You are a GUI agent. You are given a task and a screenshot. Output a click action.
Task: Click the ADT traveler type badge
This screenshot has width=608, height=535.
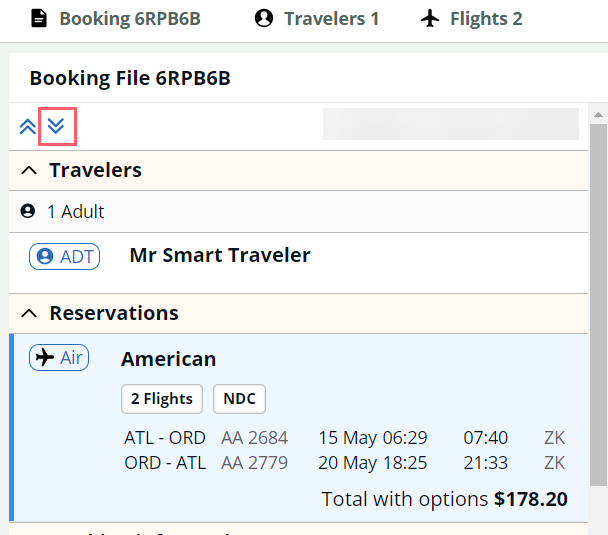click(x=64, y=256)
